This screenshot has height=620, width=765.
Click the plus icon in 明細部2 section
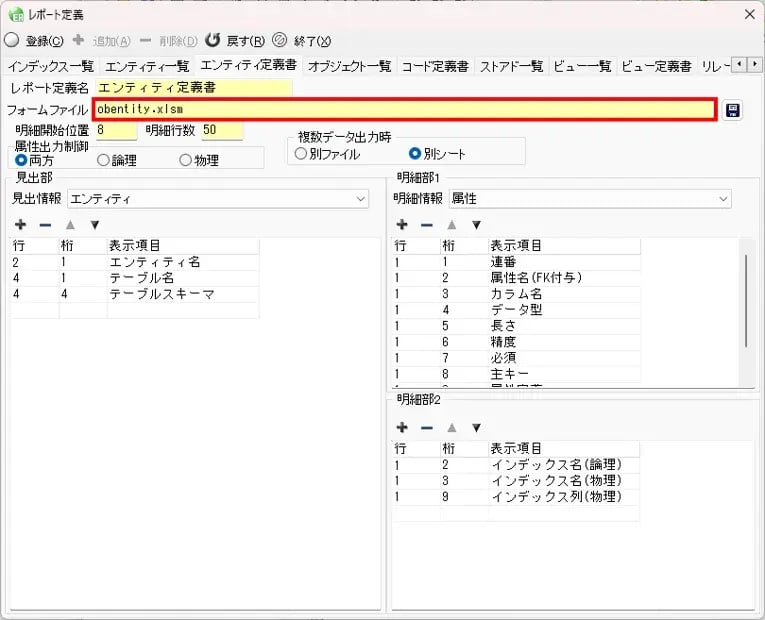coord(402,427)
